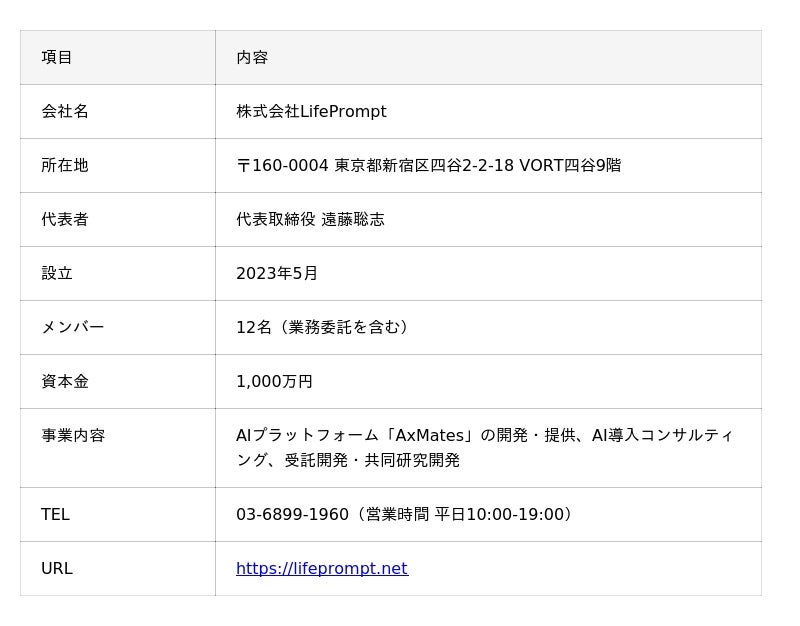800x626 pixels.
Task: Click the 2023年5月 founding date text
Action: coord(277,273)
